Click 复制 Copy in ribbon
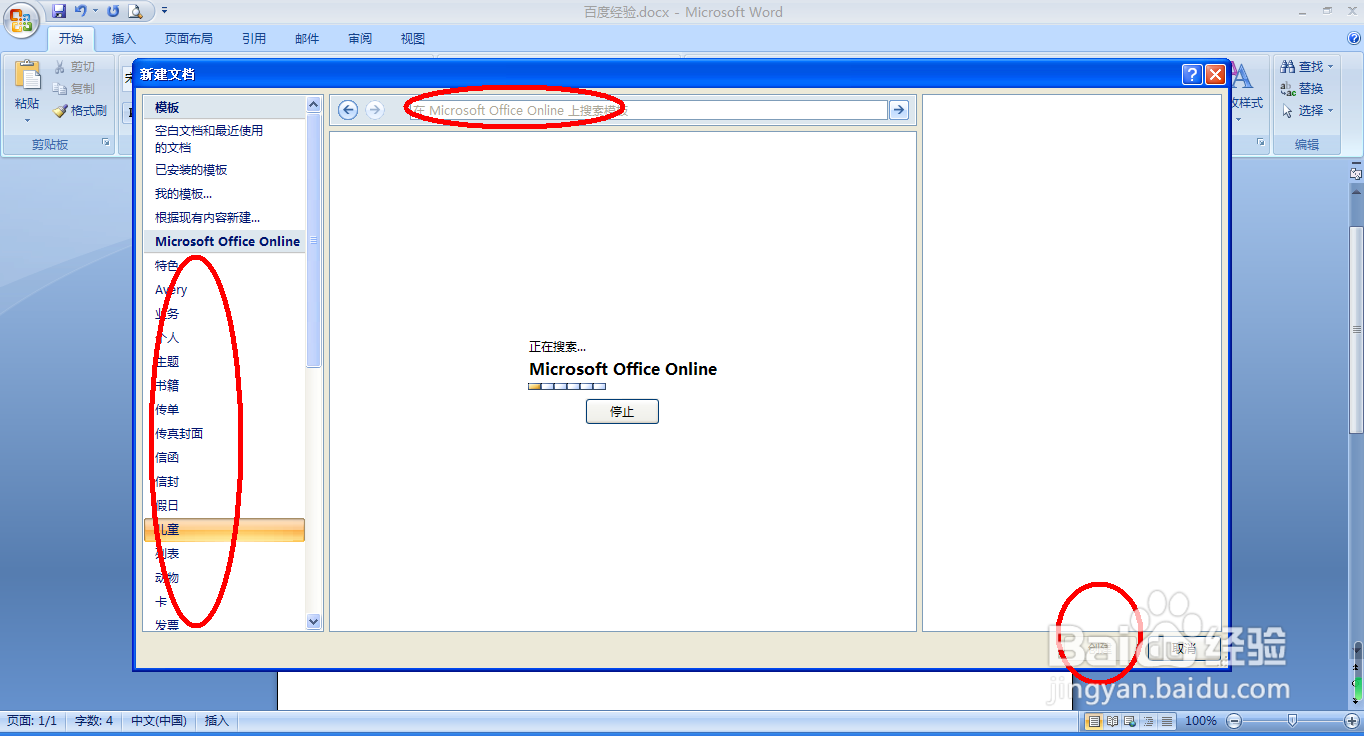Screen dimensions: 1364x736 click(74, 89)
